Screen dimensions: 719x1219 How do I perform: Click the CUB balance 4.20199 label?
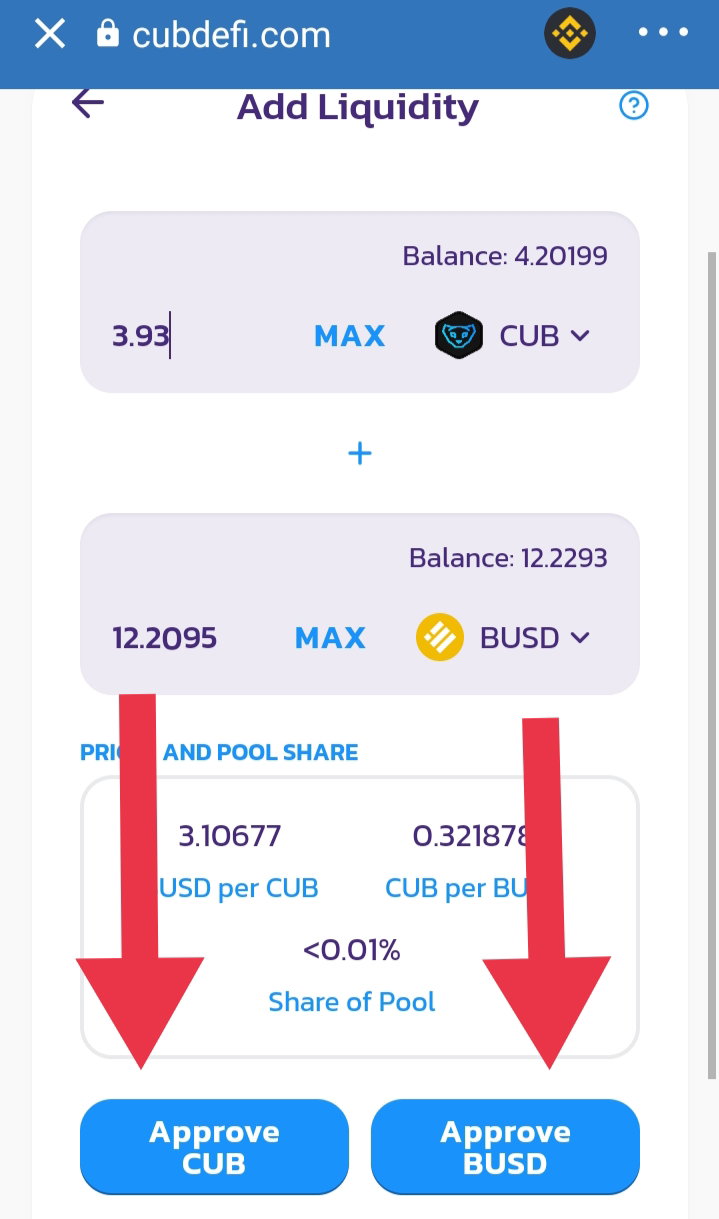(x=505, y=256)
